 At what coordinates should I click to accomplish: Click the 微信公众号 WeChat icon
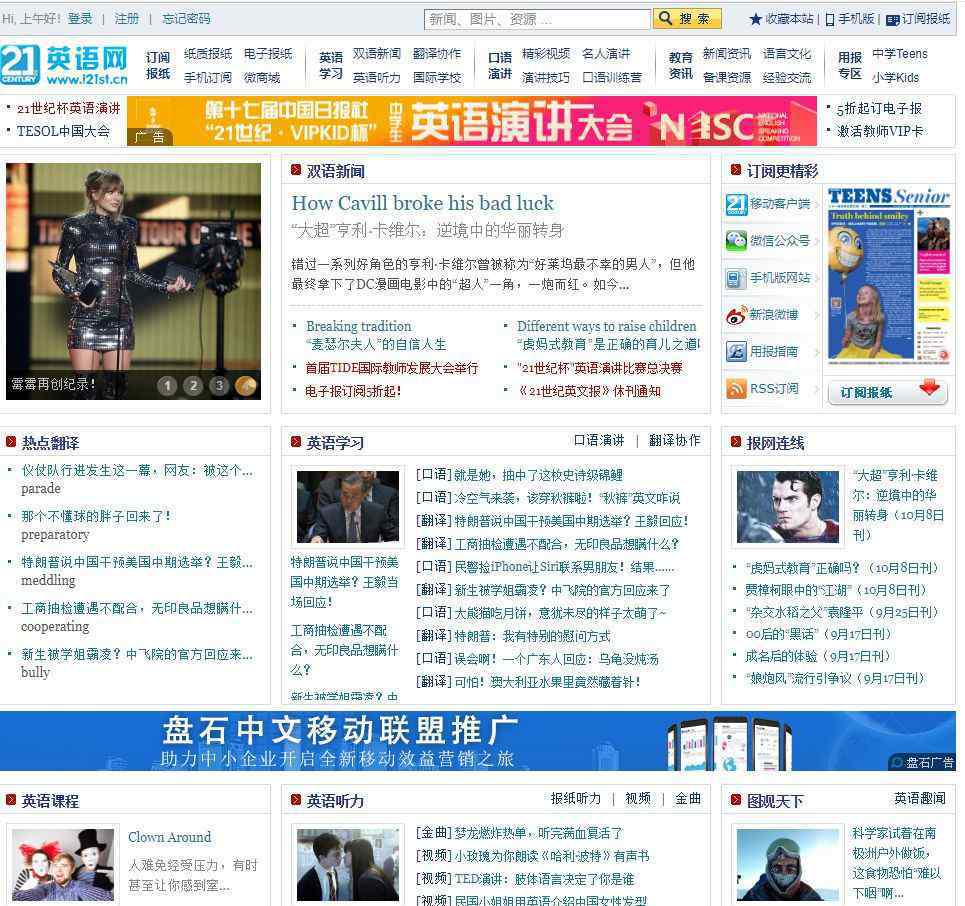pyautogui.click(x=737, y=241)
